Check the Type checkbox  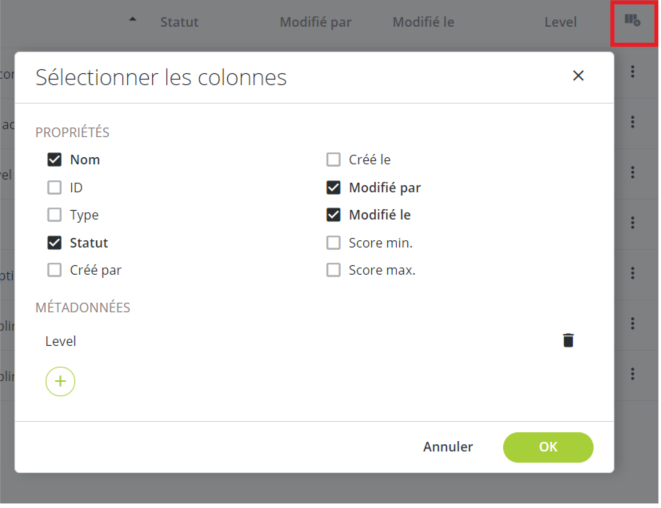(x=54, y=215)
